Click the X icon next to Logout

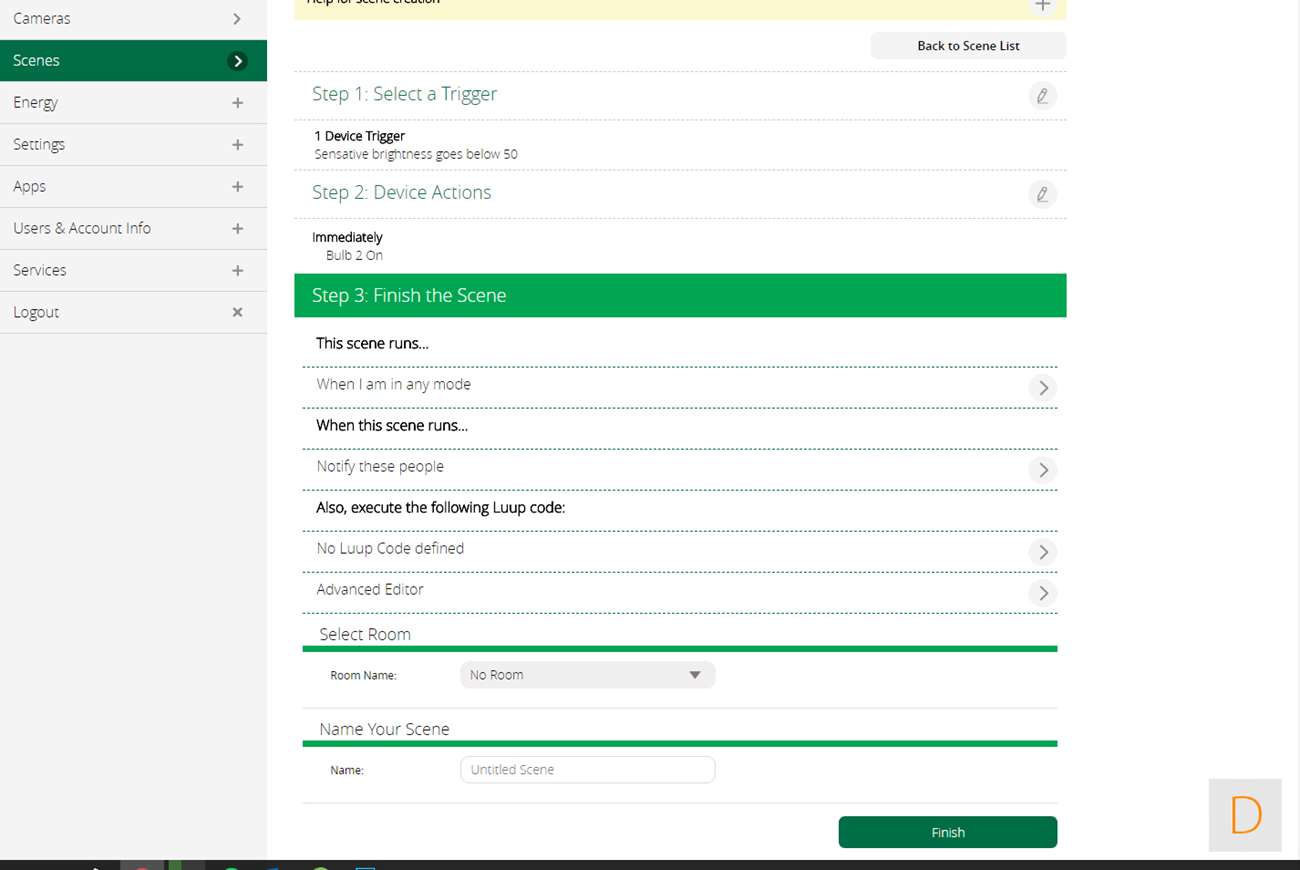coord(237,312)
